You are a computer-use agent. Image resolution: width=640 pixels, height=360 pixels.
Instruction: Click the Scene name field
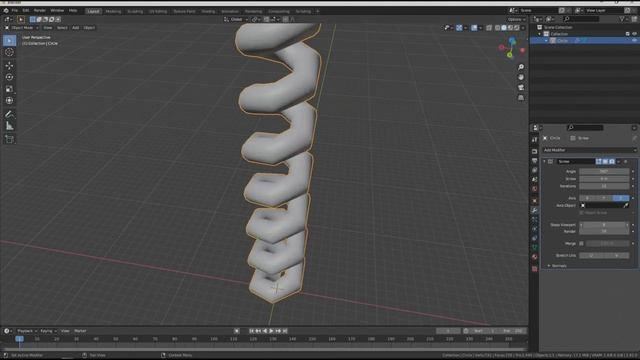[x=538, y=11]
